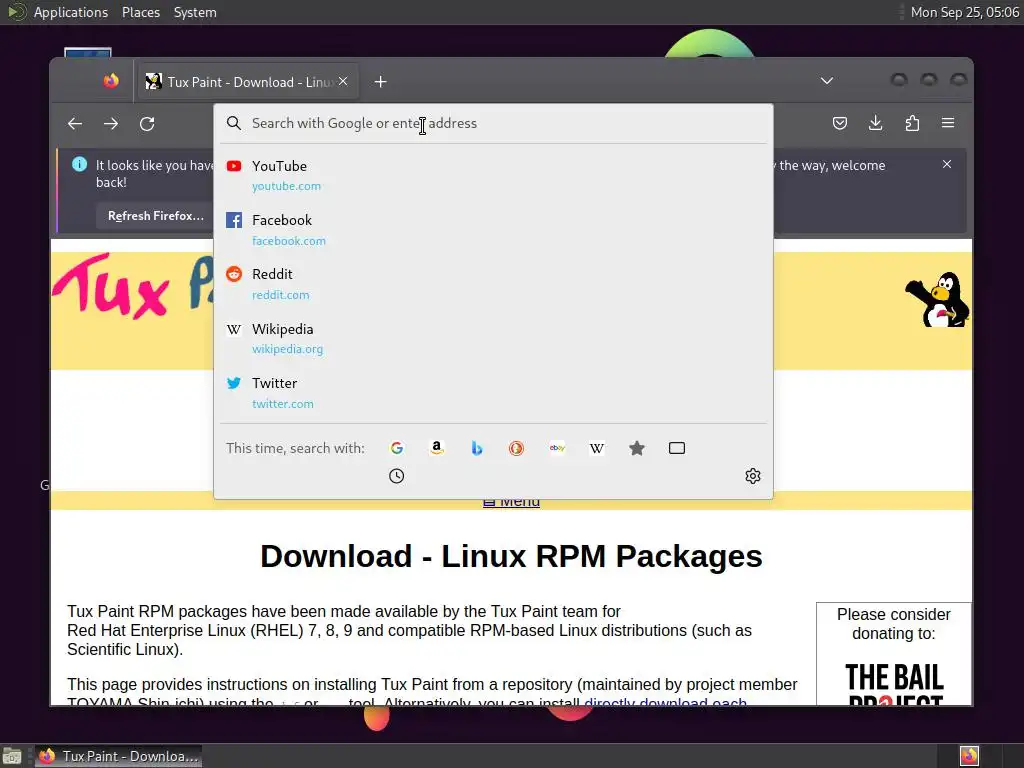Screen dimensions: 1024x768
Task: Search this time with Amazon
Action: tap(437, 448)
